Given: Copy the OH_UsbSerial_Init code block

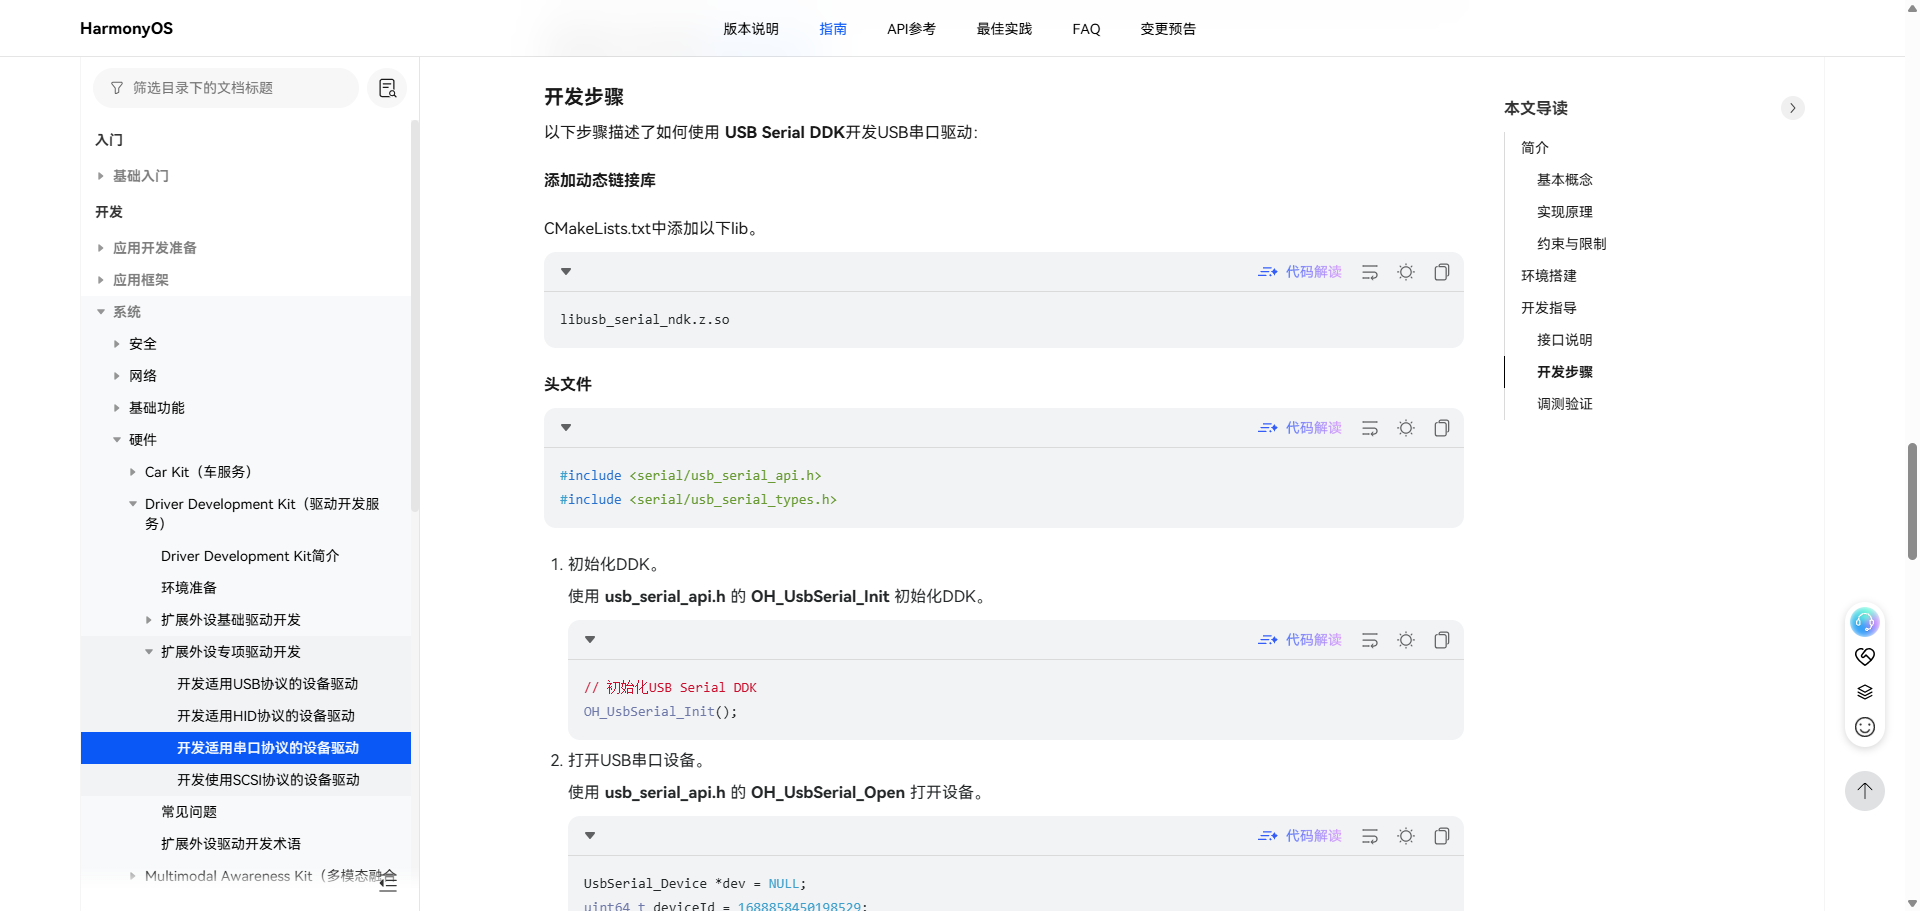Looking at the screenshot, I should click(x=1442, y=640).
